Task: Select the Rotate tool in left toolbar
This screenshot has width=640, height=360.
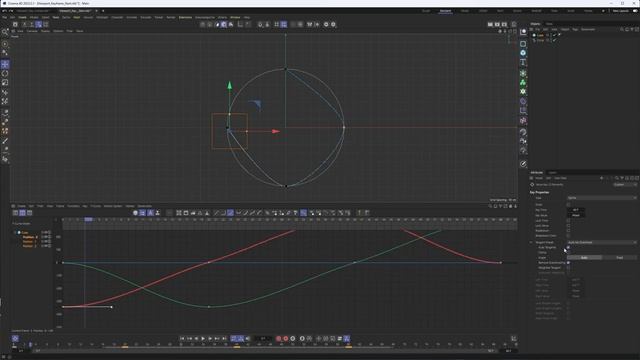Action: click(x=5, y=73)
